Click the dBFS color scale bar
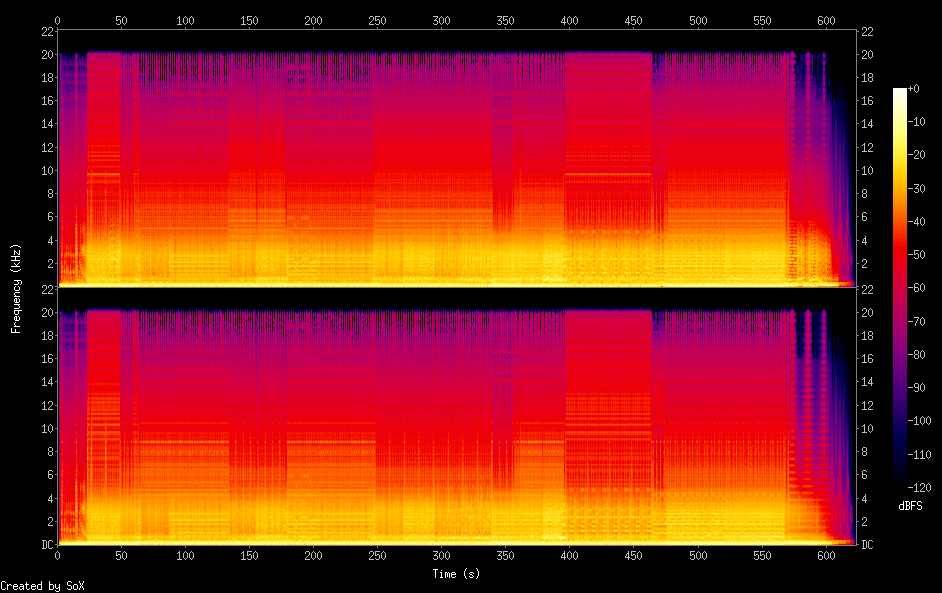 (899, 287)
